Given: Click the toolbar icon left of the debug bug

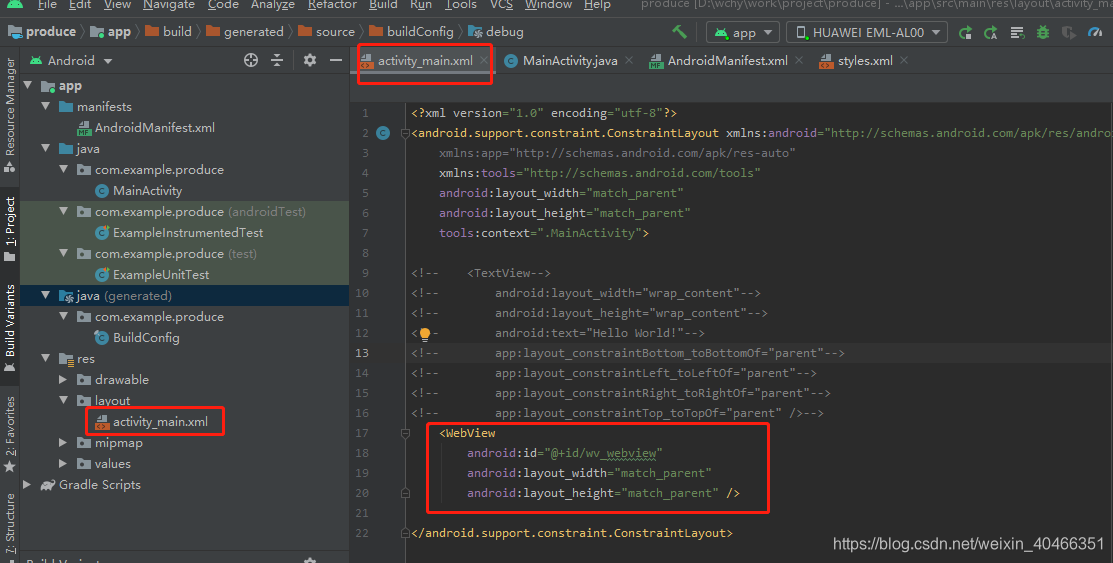Looking at the screenshot, I should coord(1017,33).
